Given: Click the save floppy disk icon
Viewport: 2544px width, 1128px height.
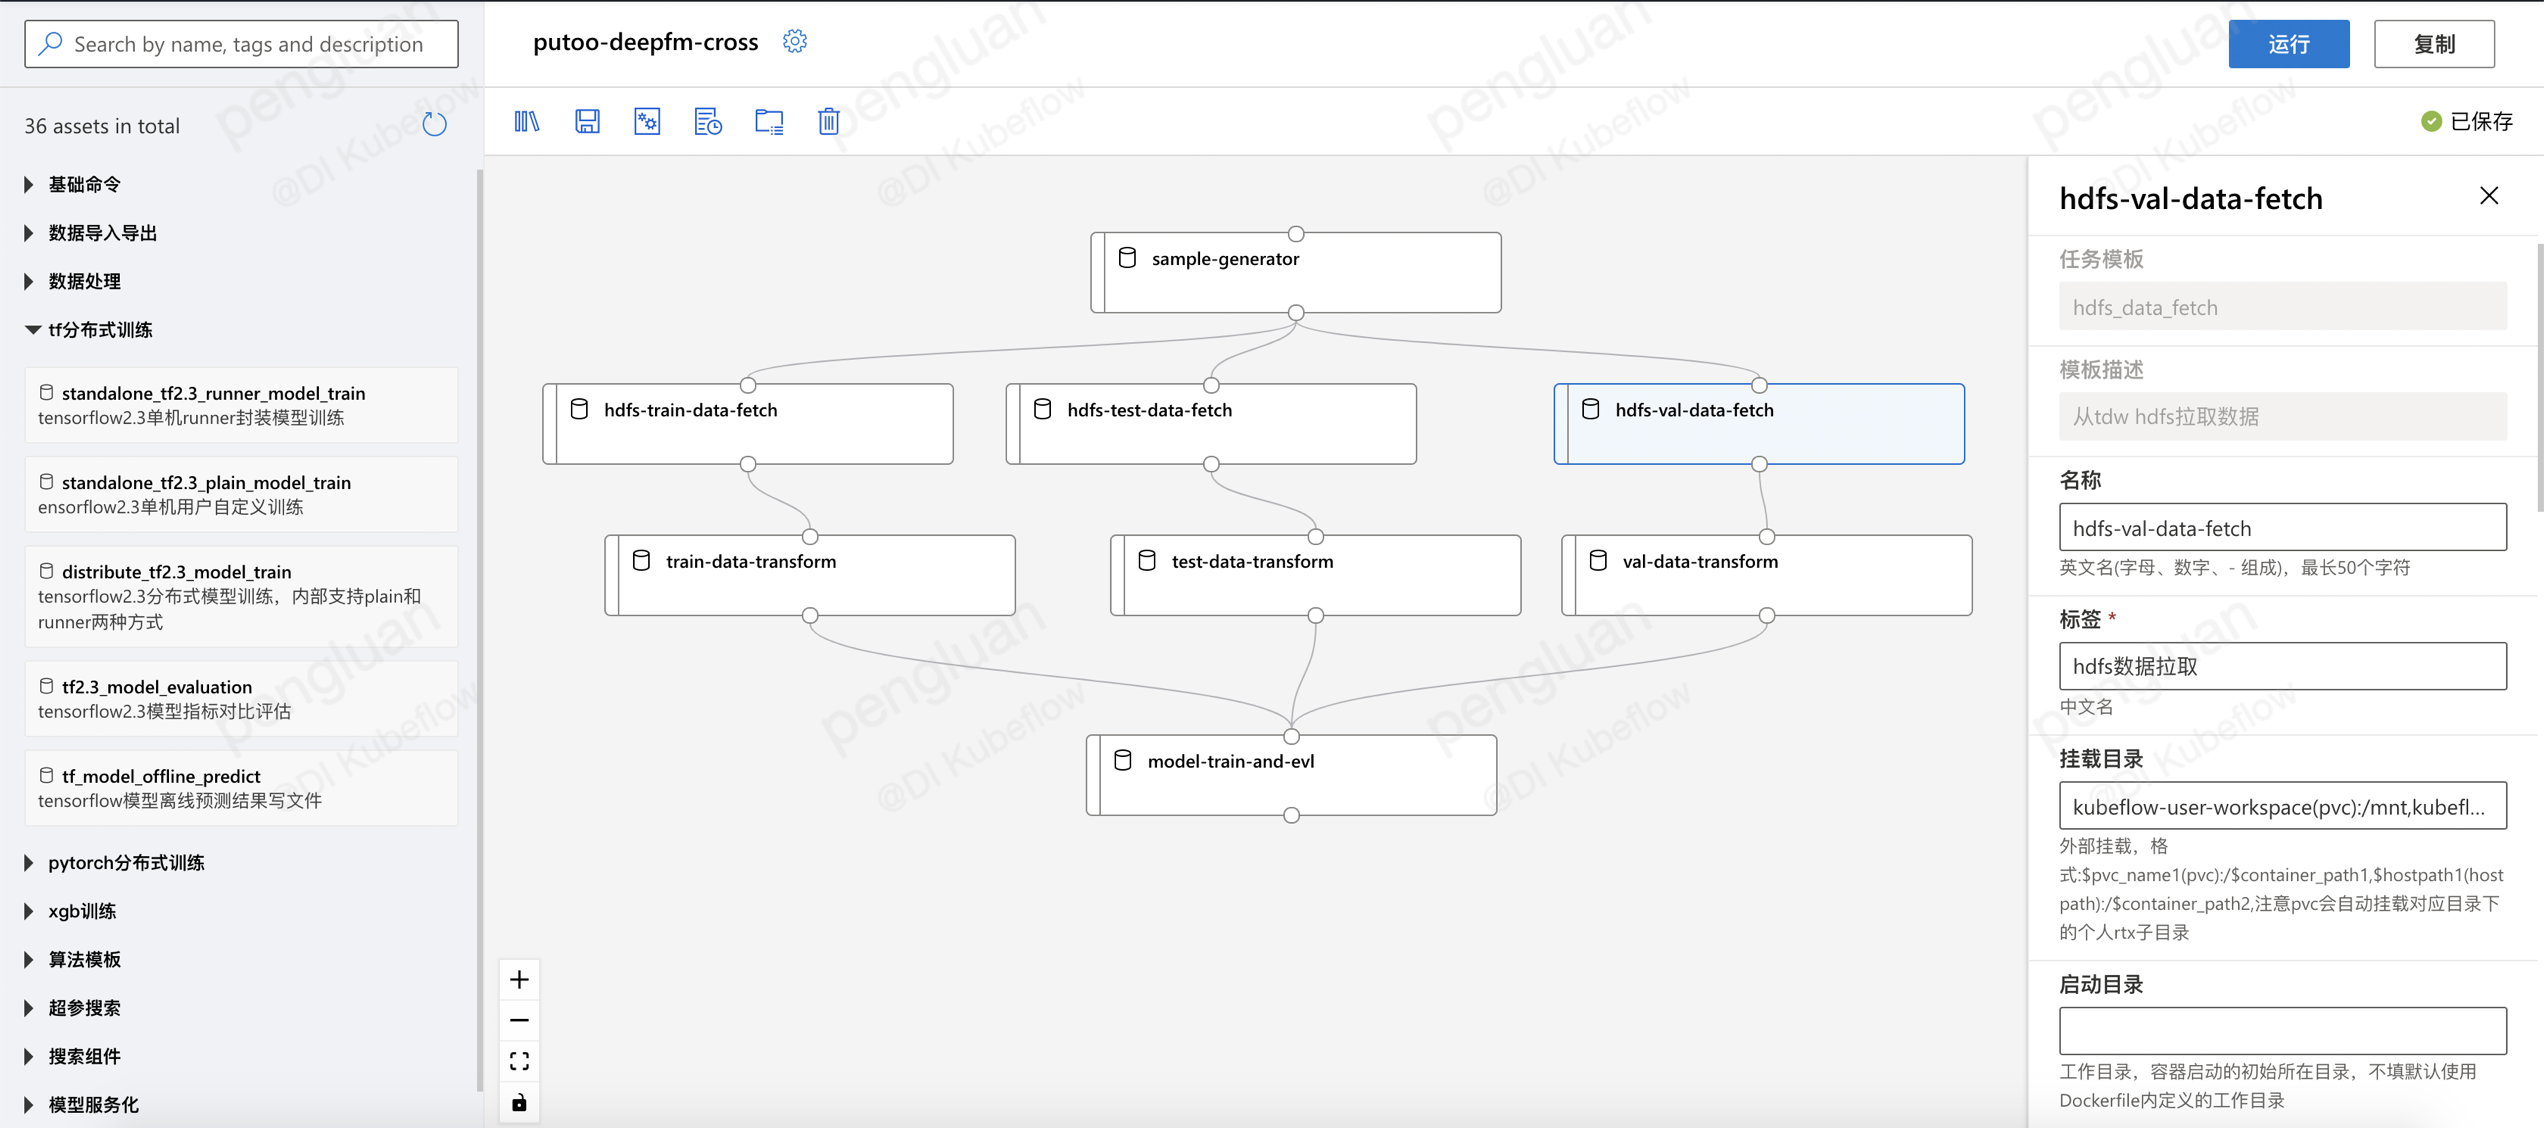Looking at the screenshot, I should (x=587, y=122).
